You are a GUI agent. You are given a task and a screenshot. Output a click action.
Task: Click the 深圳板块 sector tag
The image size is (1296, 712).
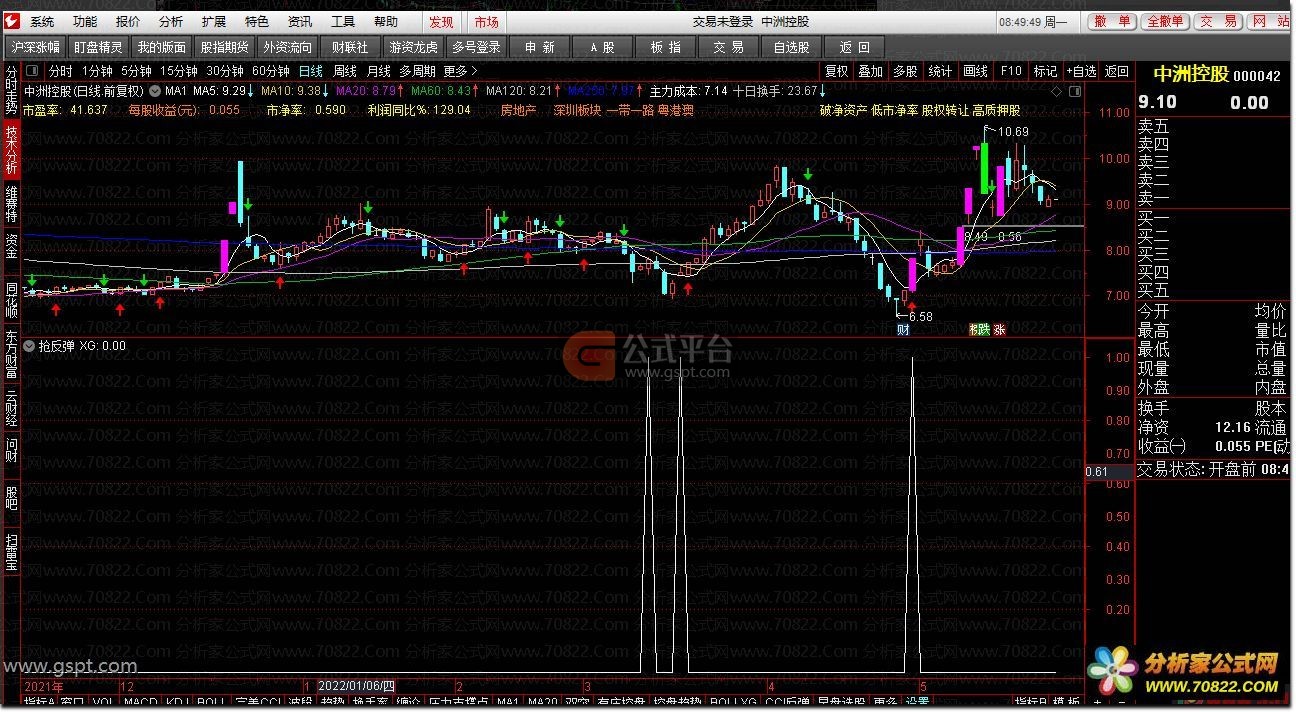click(577, 111)
